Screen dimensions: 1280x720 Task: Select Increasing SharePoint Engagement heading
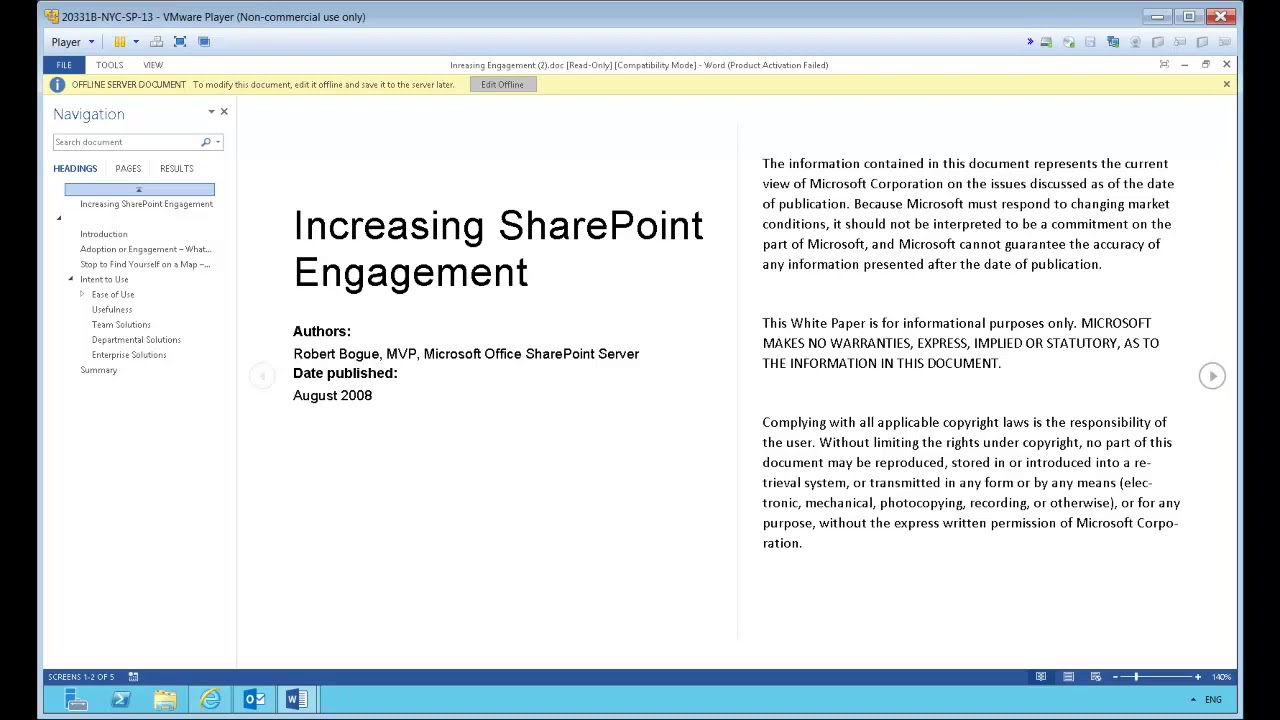[146, 204]
